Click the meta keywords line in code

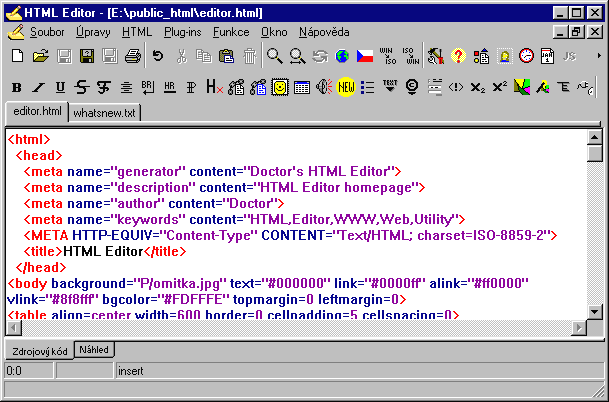click(x=244, y=219)
